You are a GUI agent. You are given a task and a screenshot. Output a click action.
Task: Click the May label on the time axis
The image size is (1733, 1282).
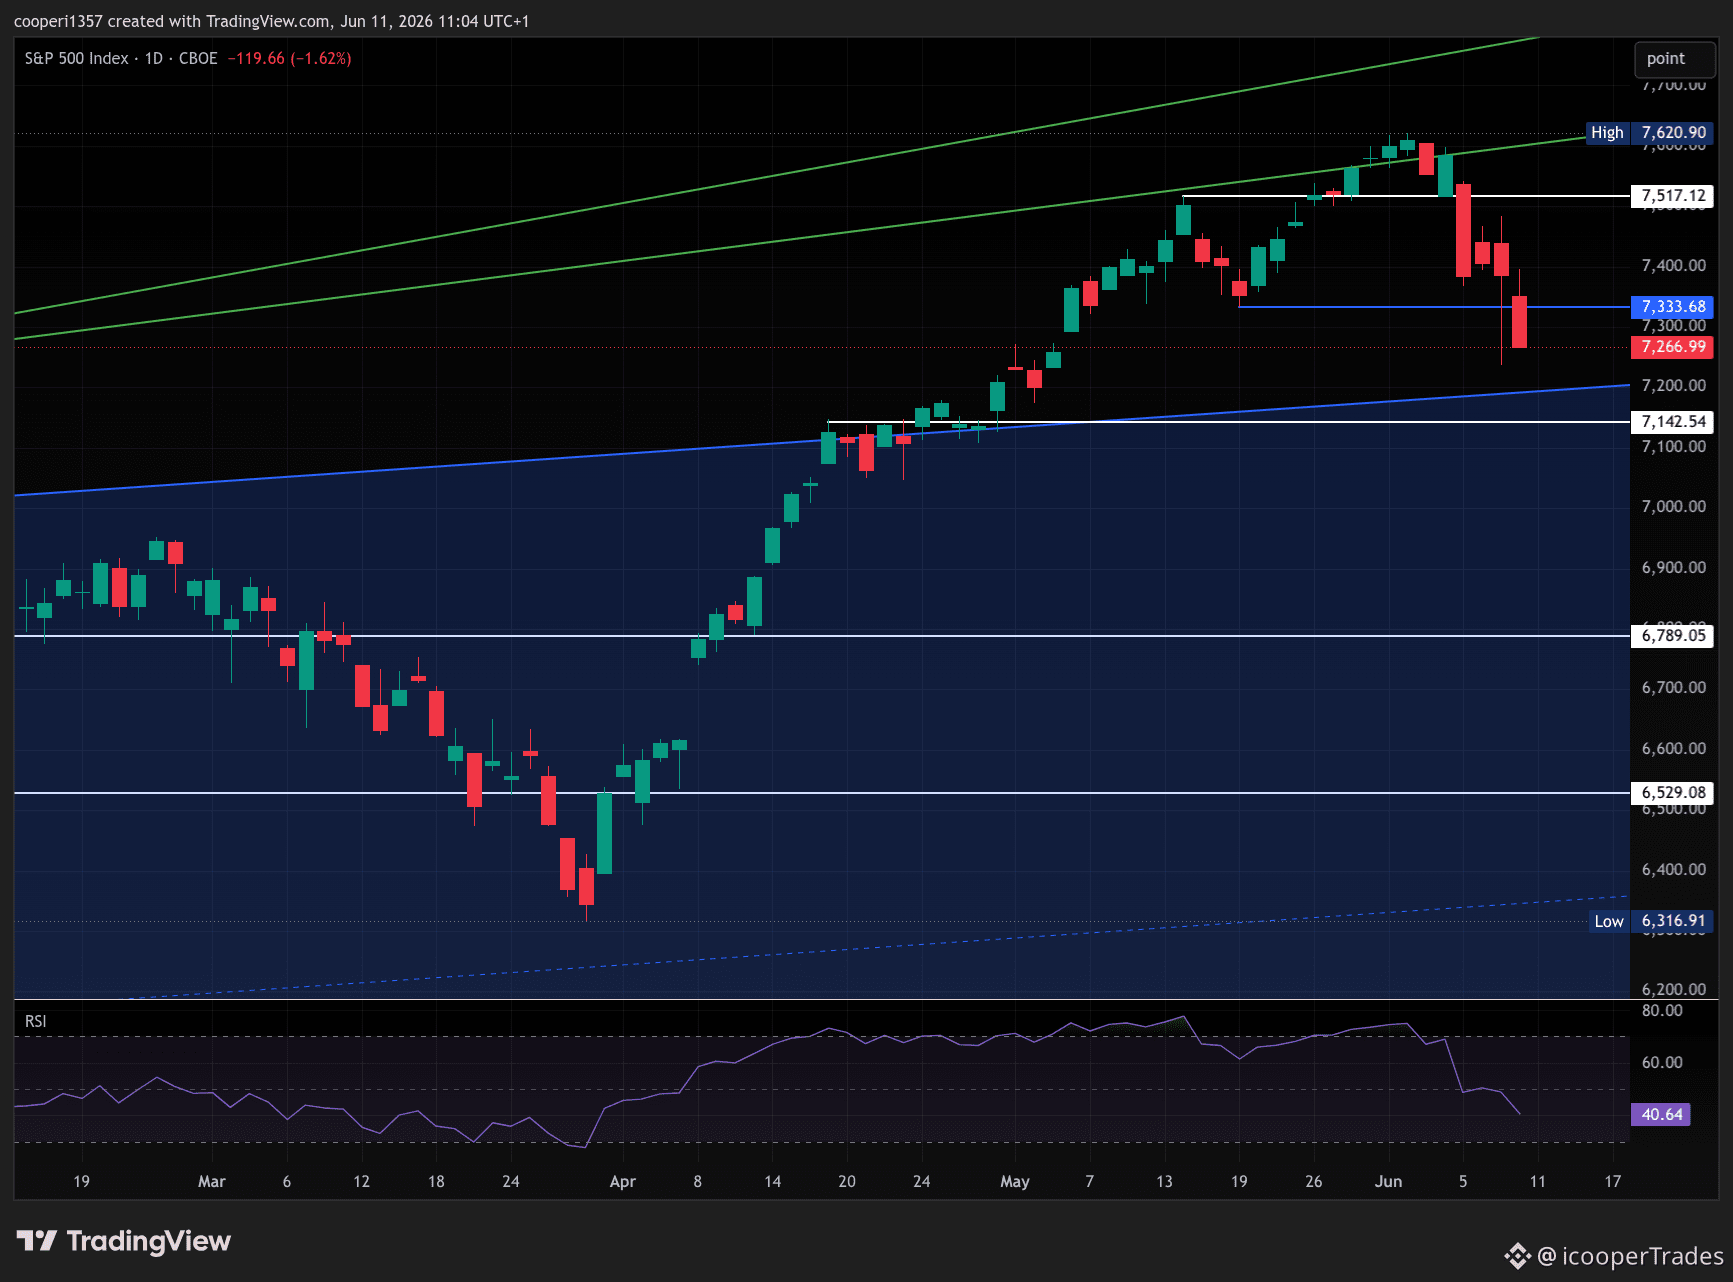coord(1015,1181)
